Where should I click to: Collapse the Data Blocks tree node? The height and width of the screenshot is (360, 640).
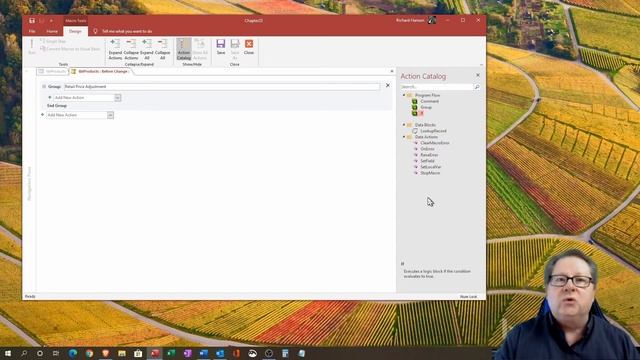[404, 125]
